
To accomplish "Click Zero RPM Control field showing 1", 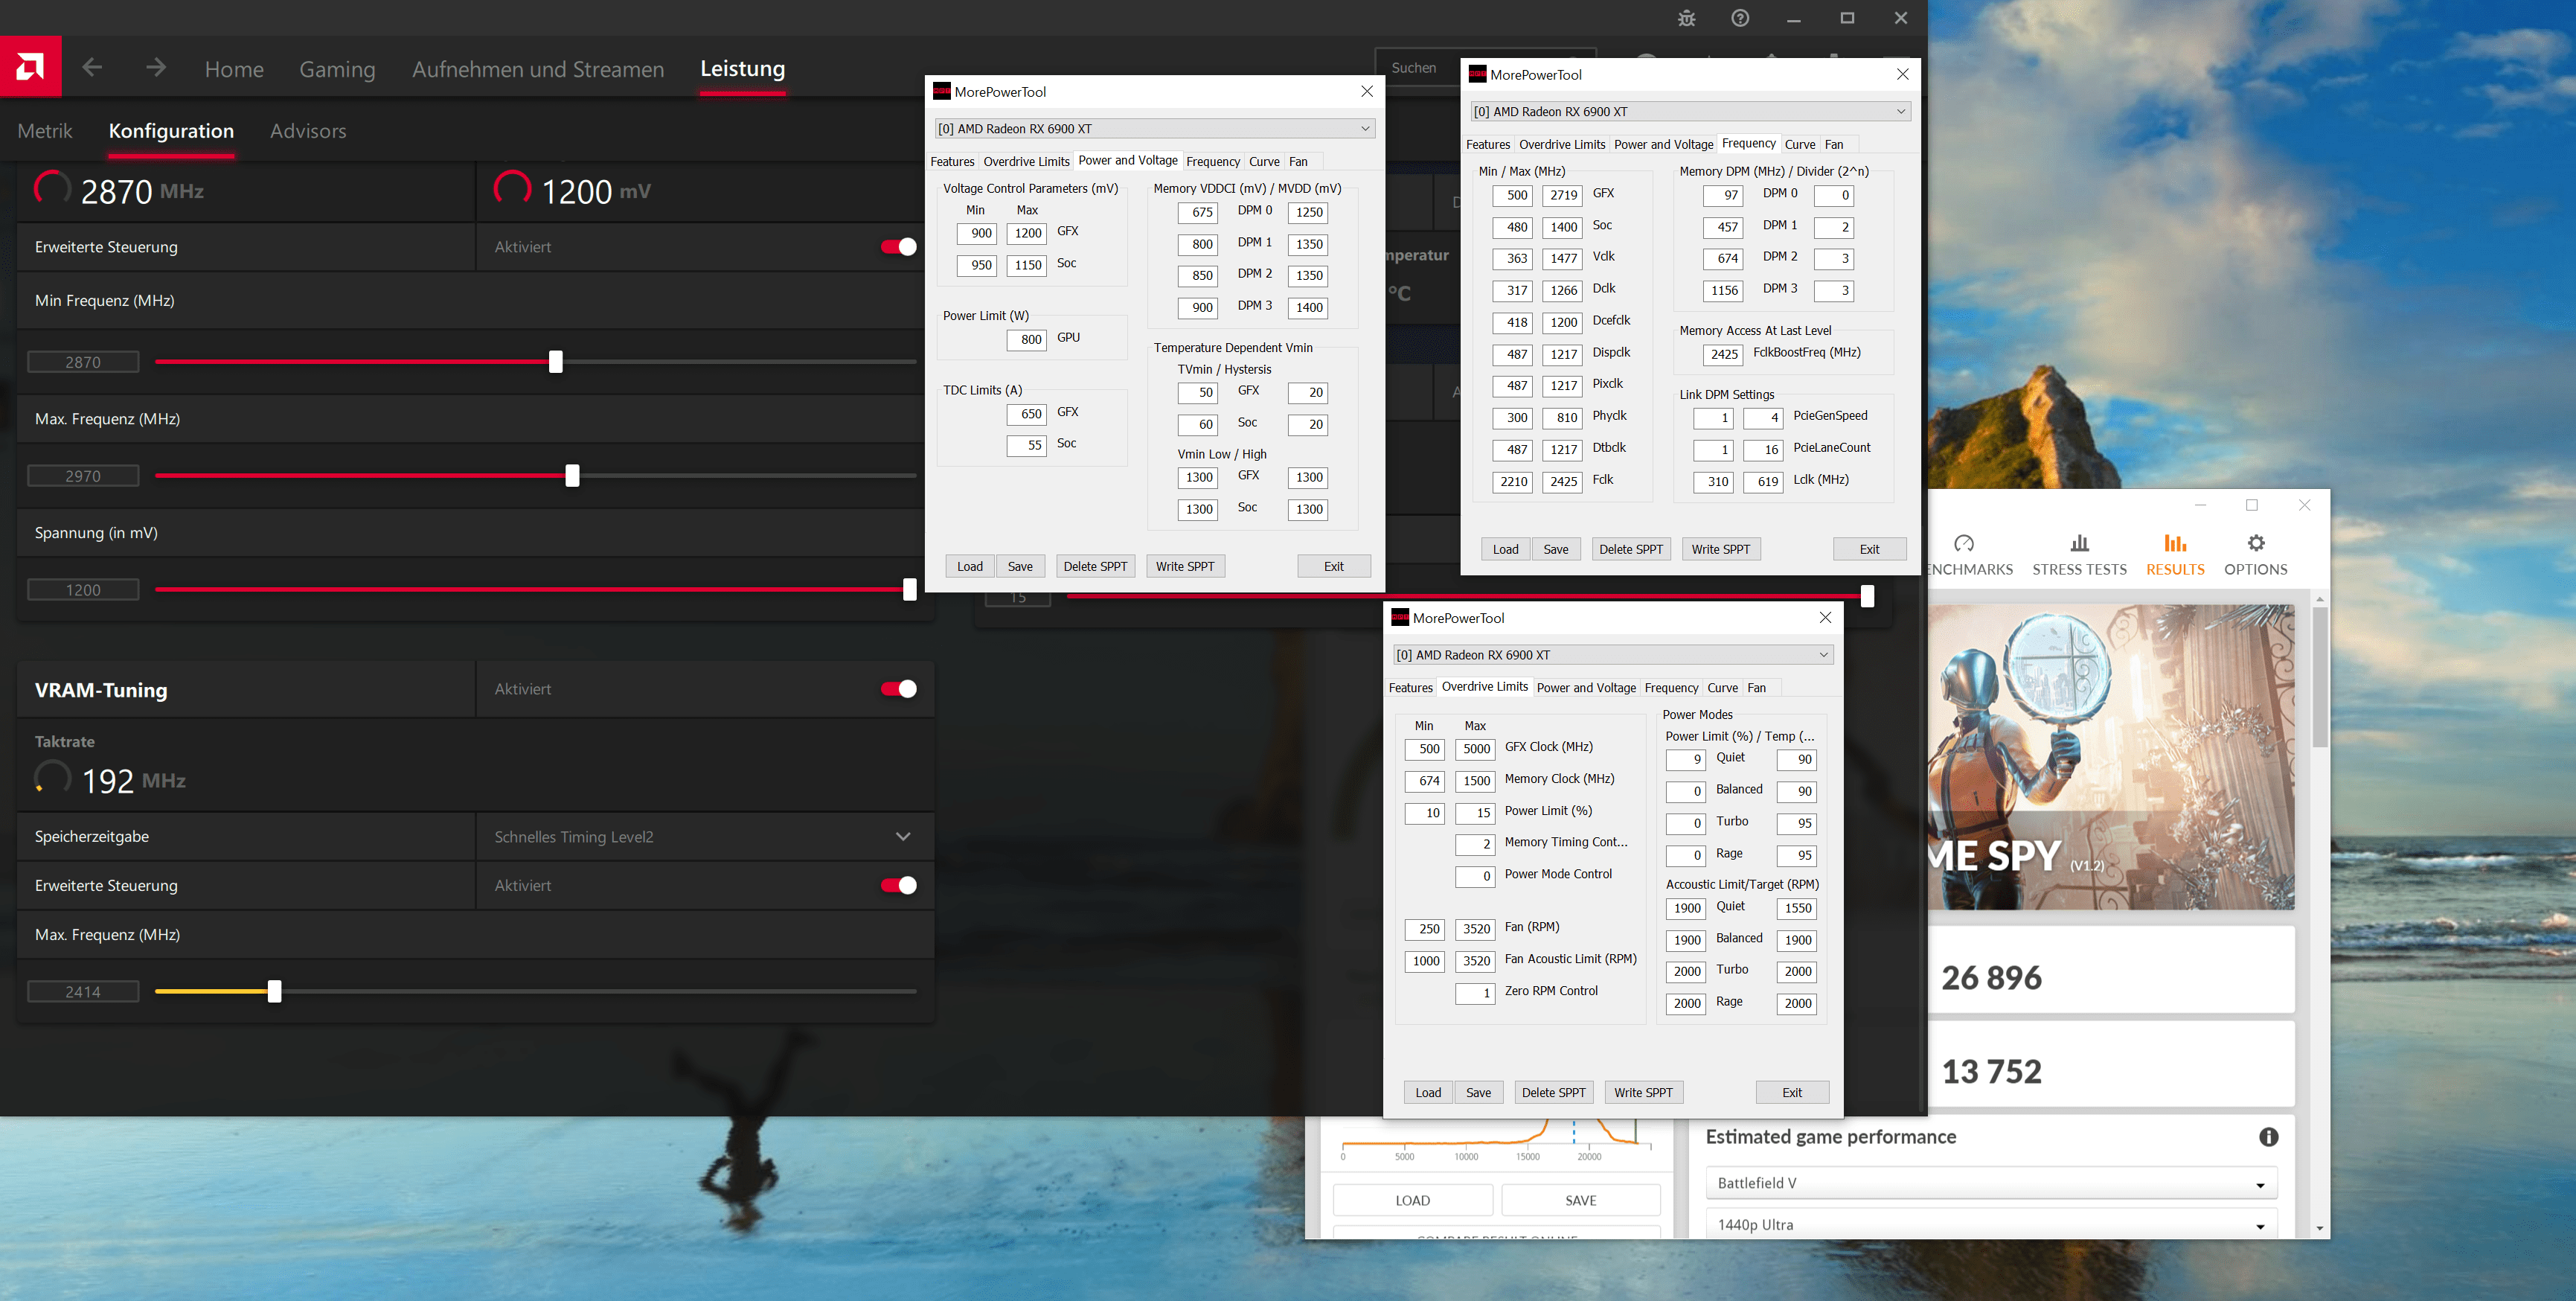I will pos(1475,993).
